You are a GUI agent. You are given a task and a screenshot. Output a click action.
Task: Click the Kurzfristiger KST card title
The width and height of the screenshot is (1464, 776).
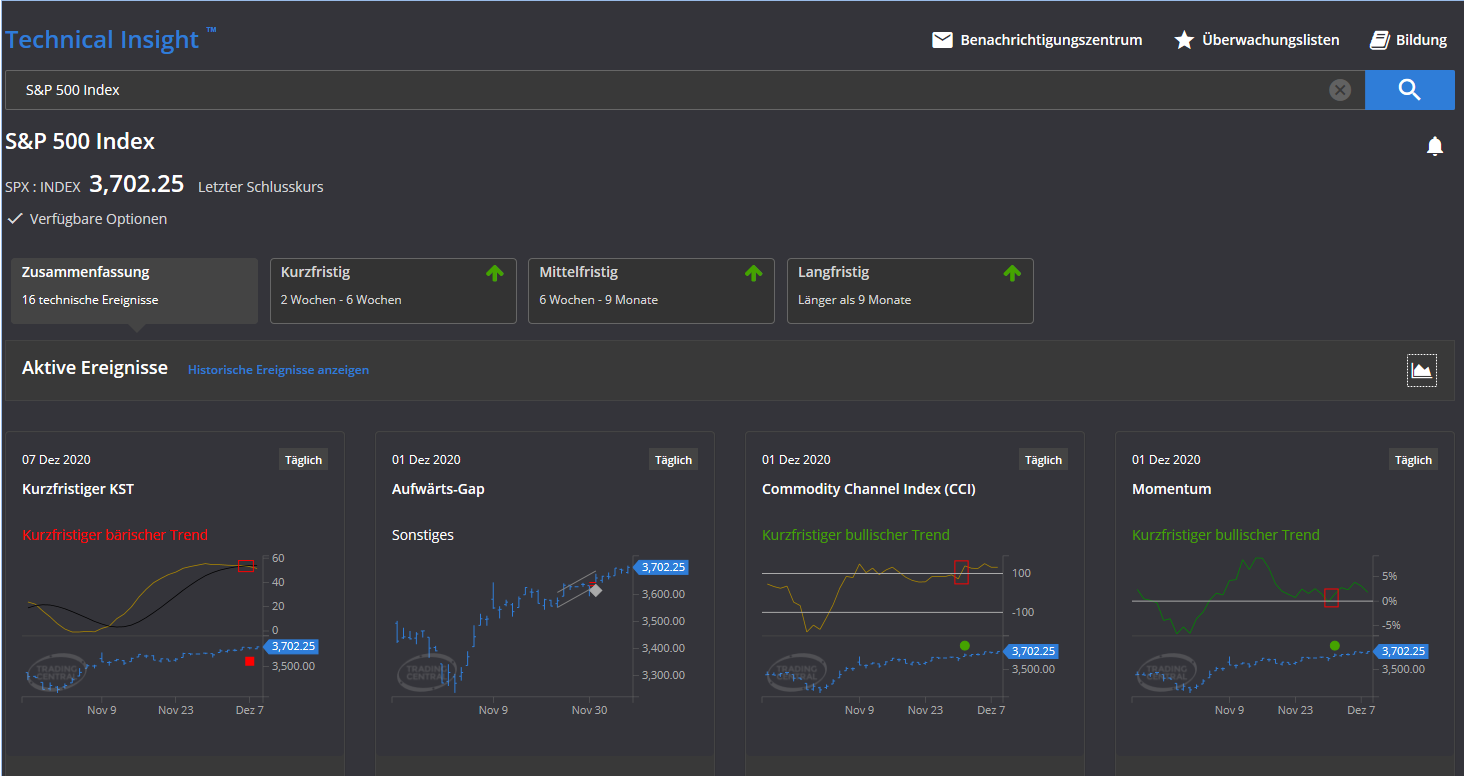pos(78,489)
